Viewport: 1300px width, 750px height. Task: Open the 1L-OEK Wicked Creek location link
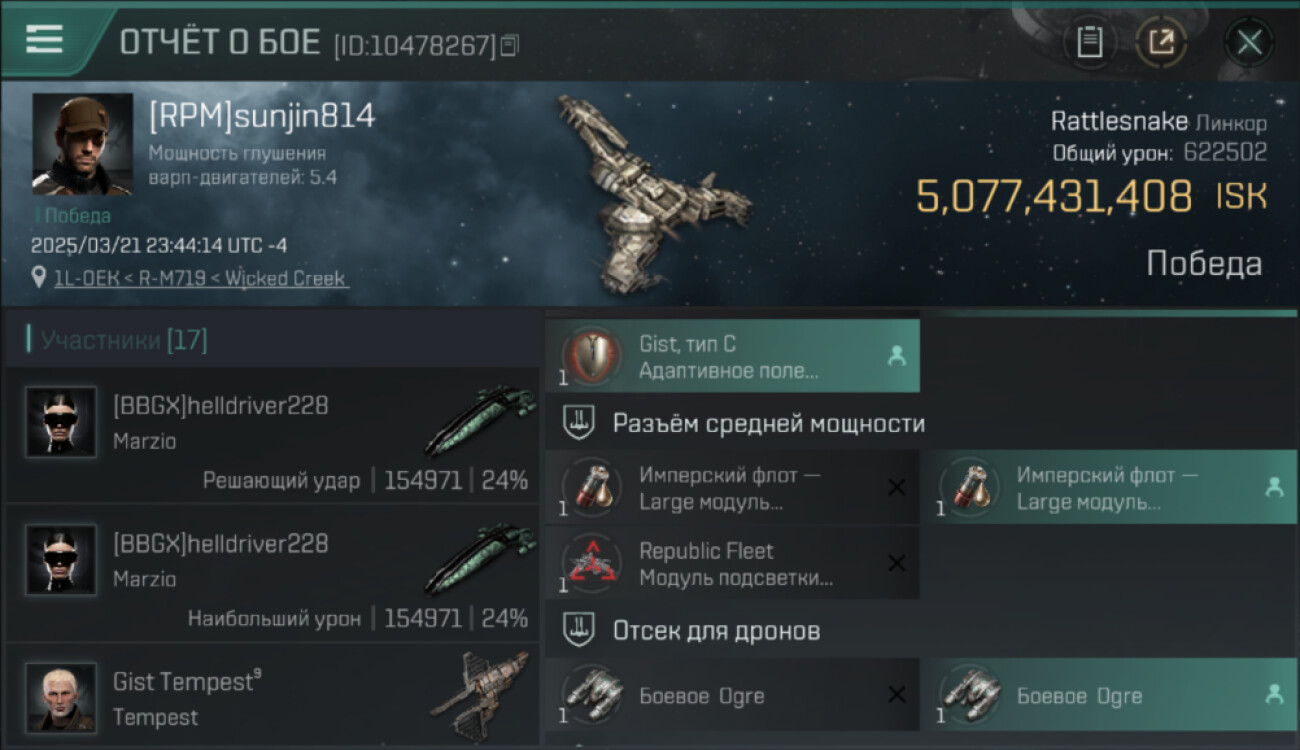point(201,278)
